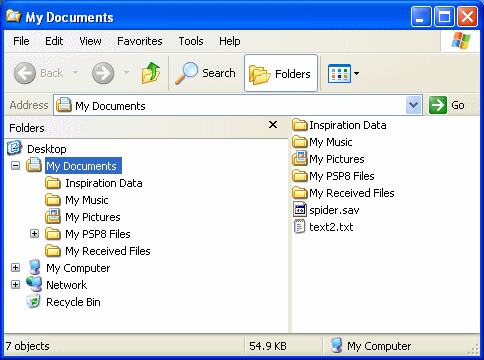Click 'My Music' label in folder tree

coord(87,200)
